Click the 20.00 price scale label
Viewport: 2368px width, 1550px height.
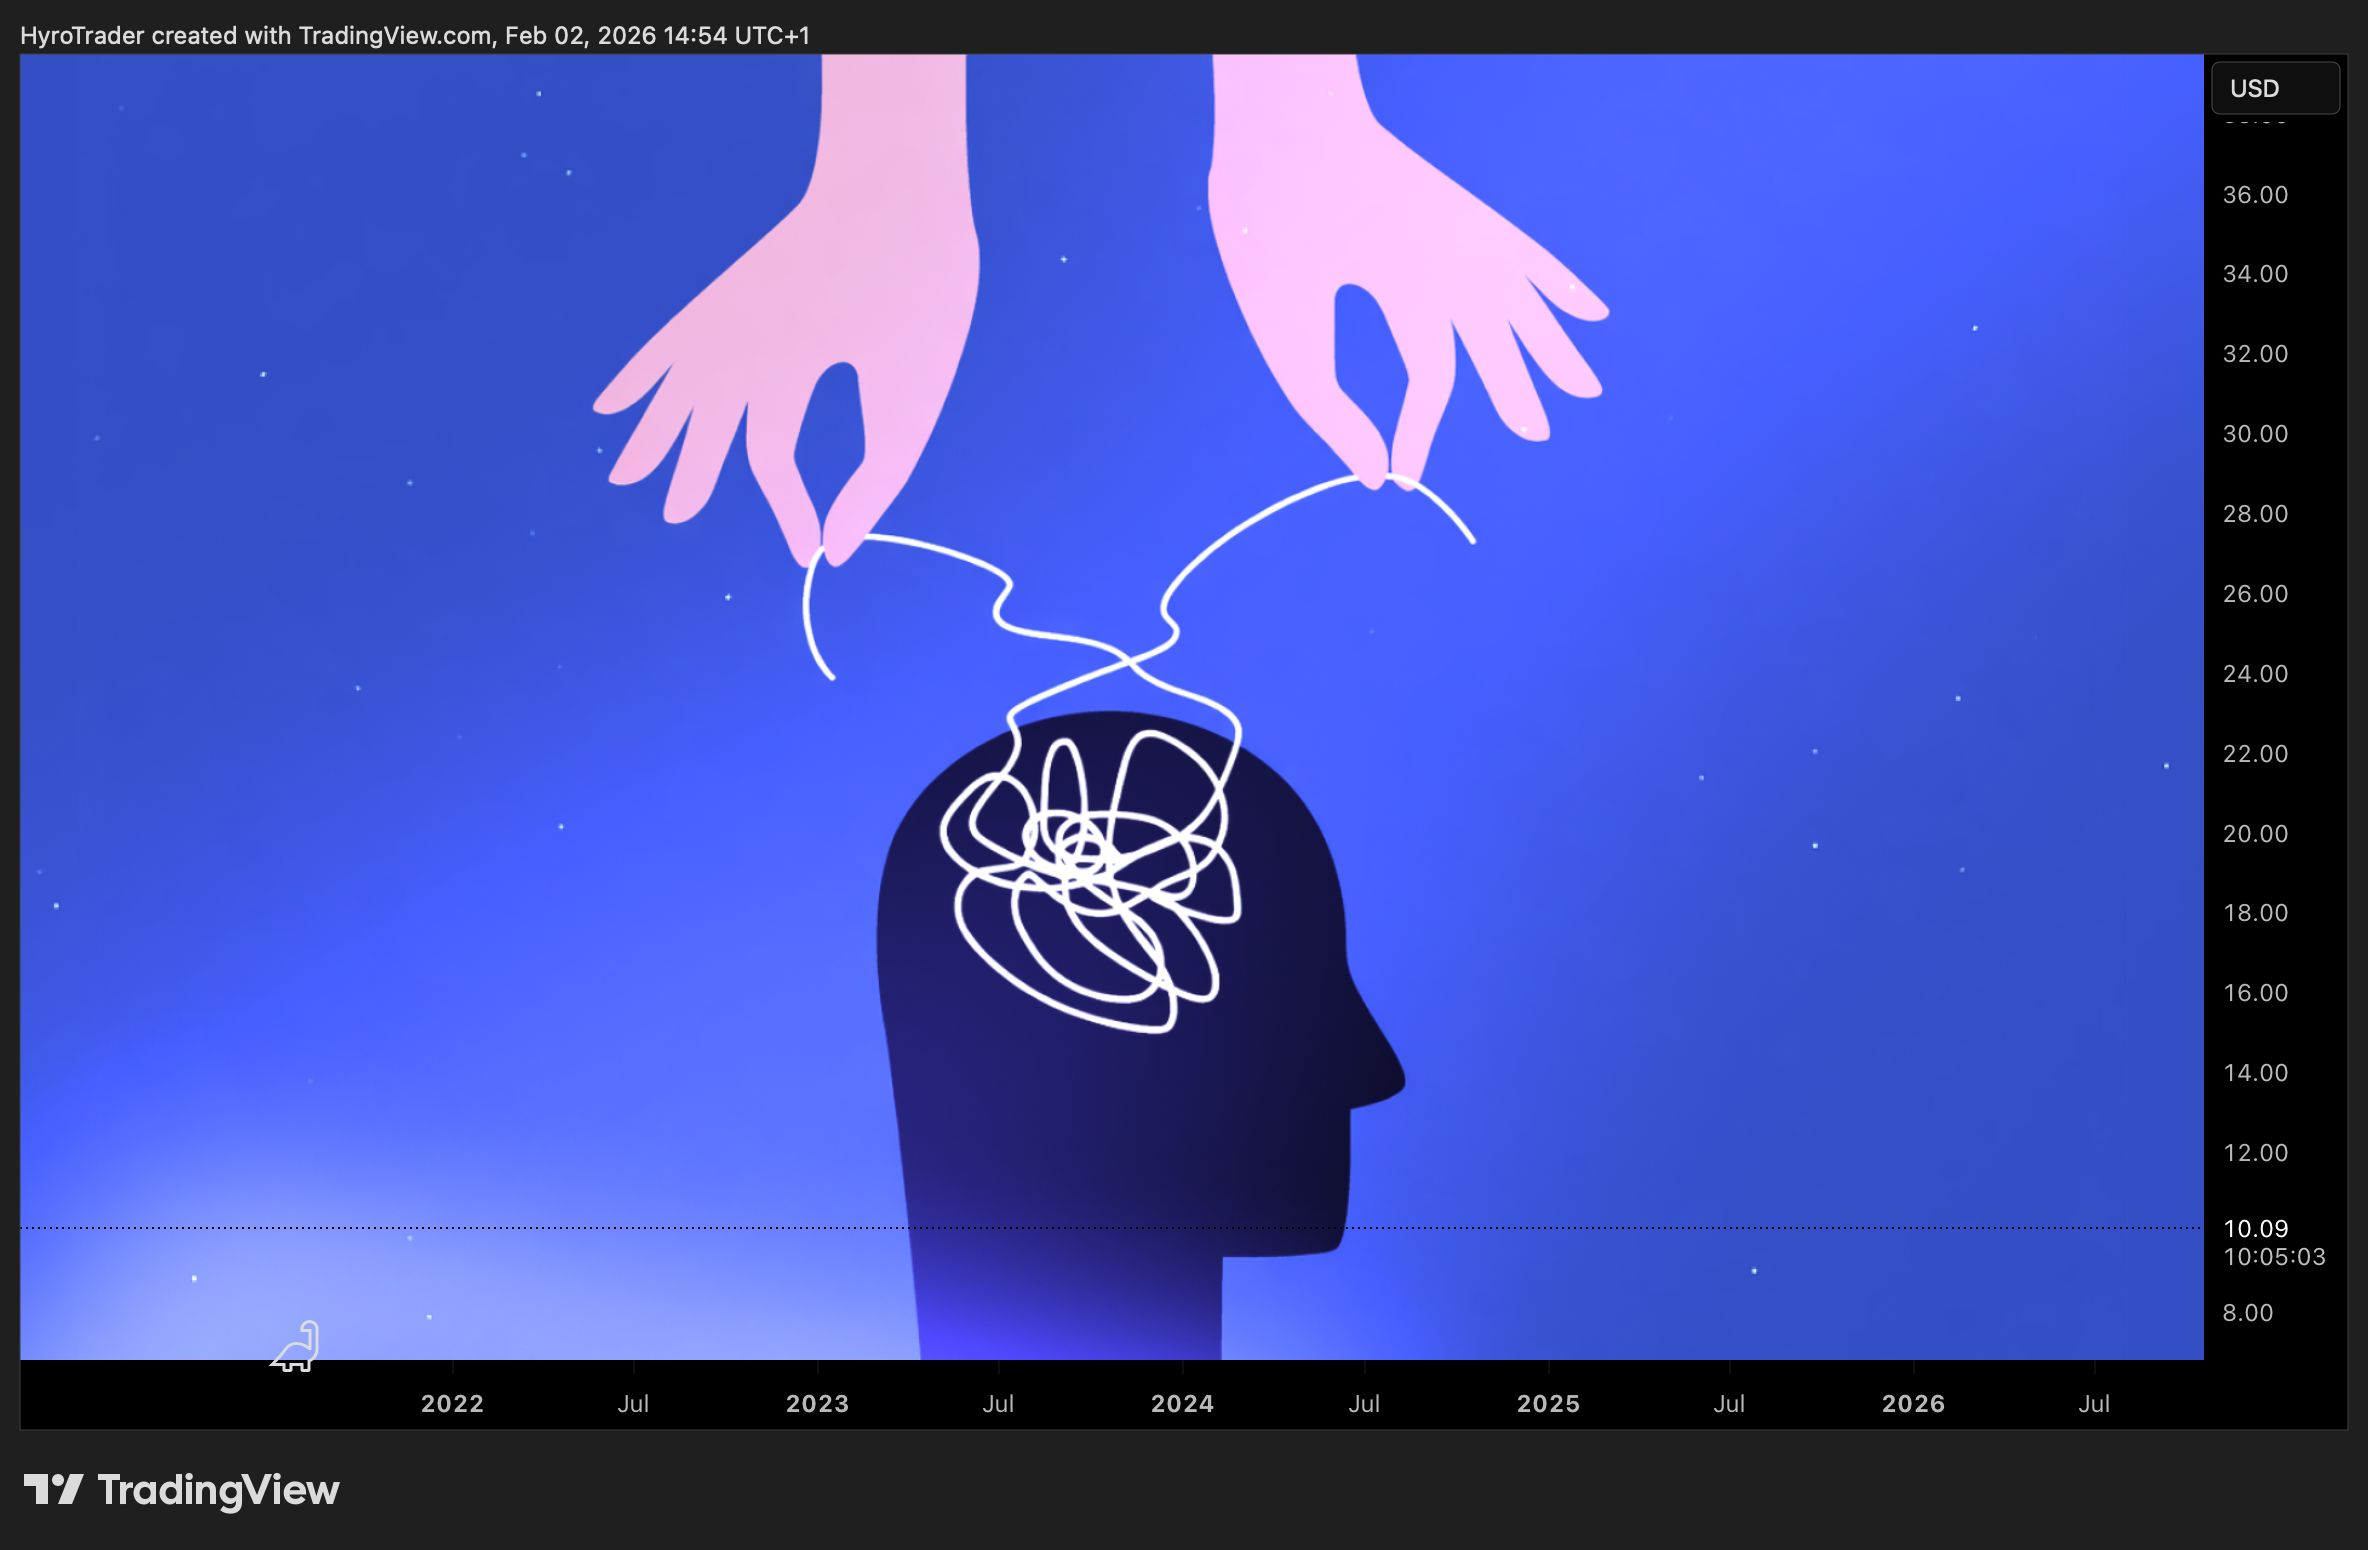2254,834
